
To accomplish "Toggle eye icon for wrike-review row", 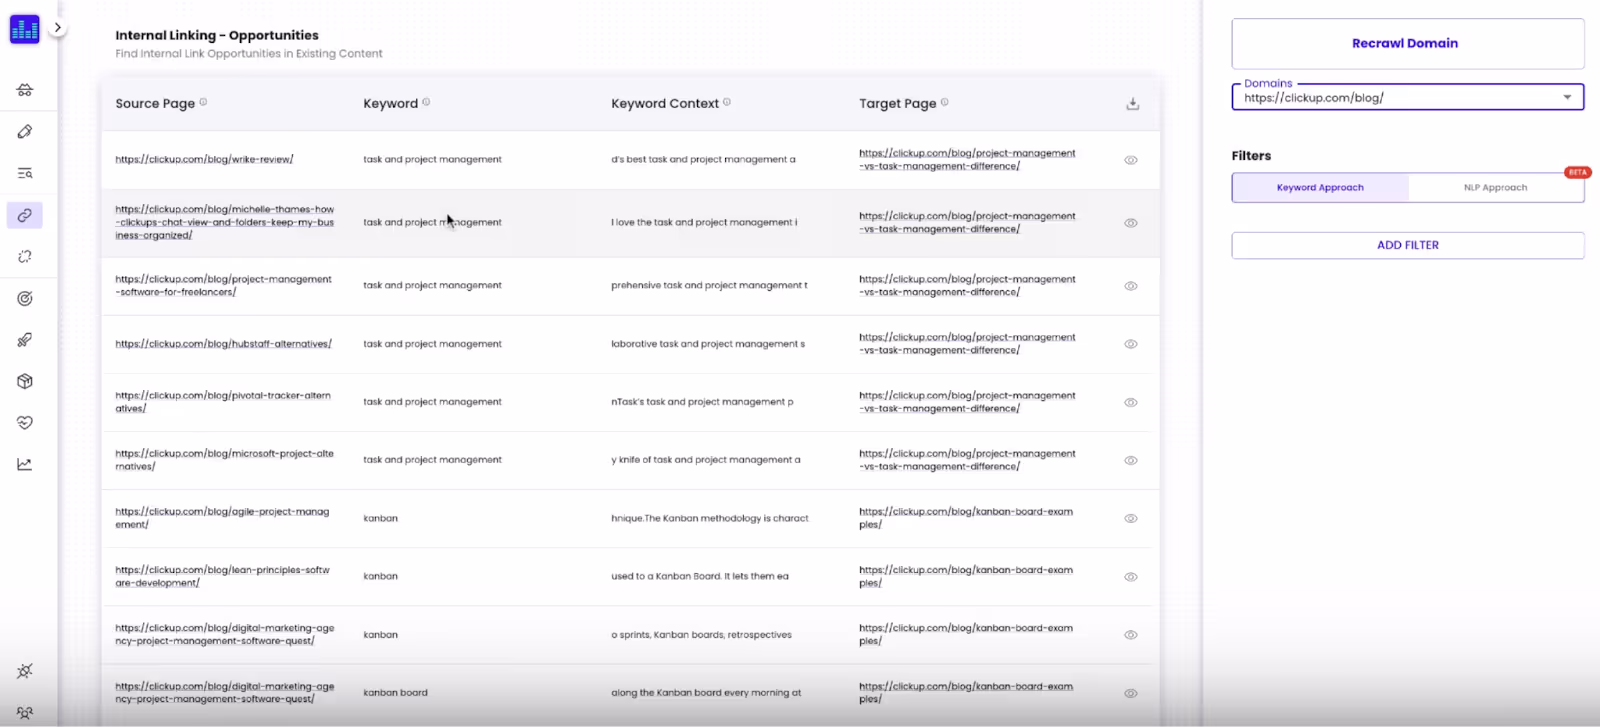I will 1131,160.
